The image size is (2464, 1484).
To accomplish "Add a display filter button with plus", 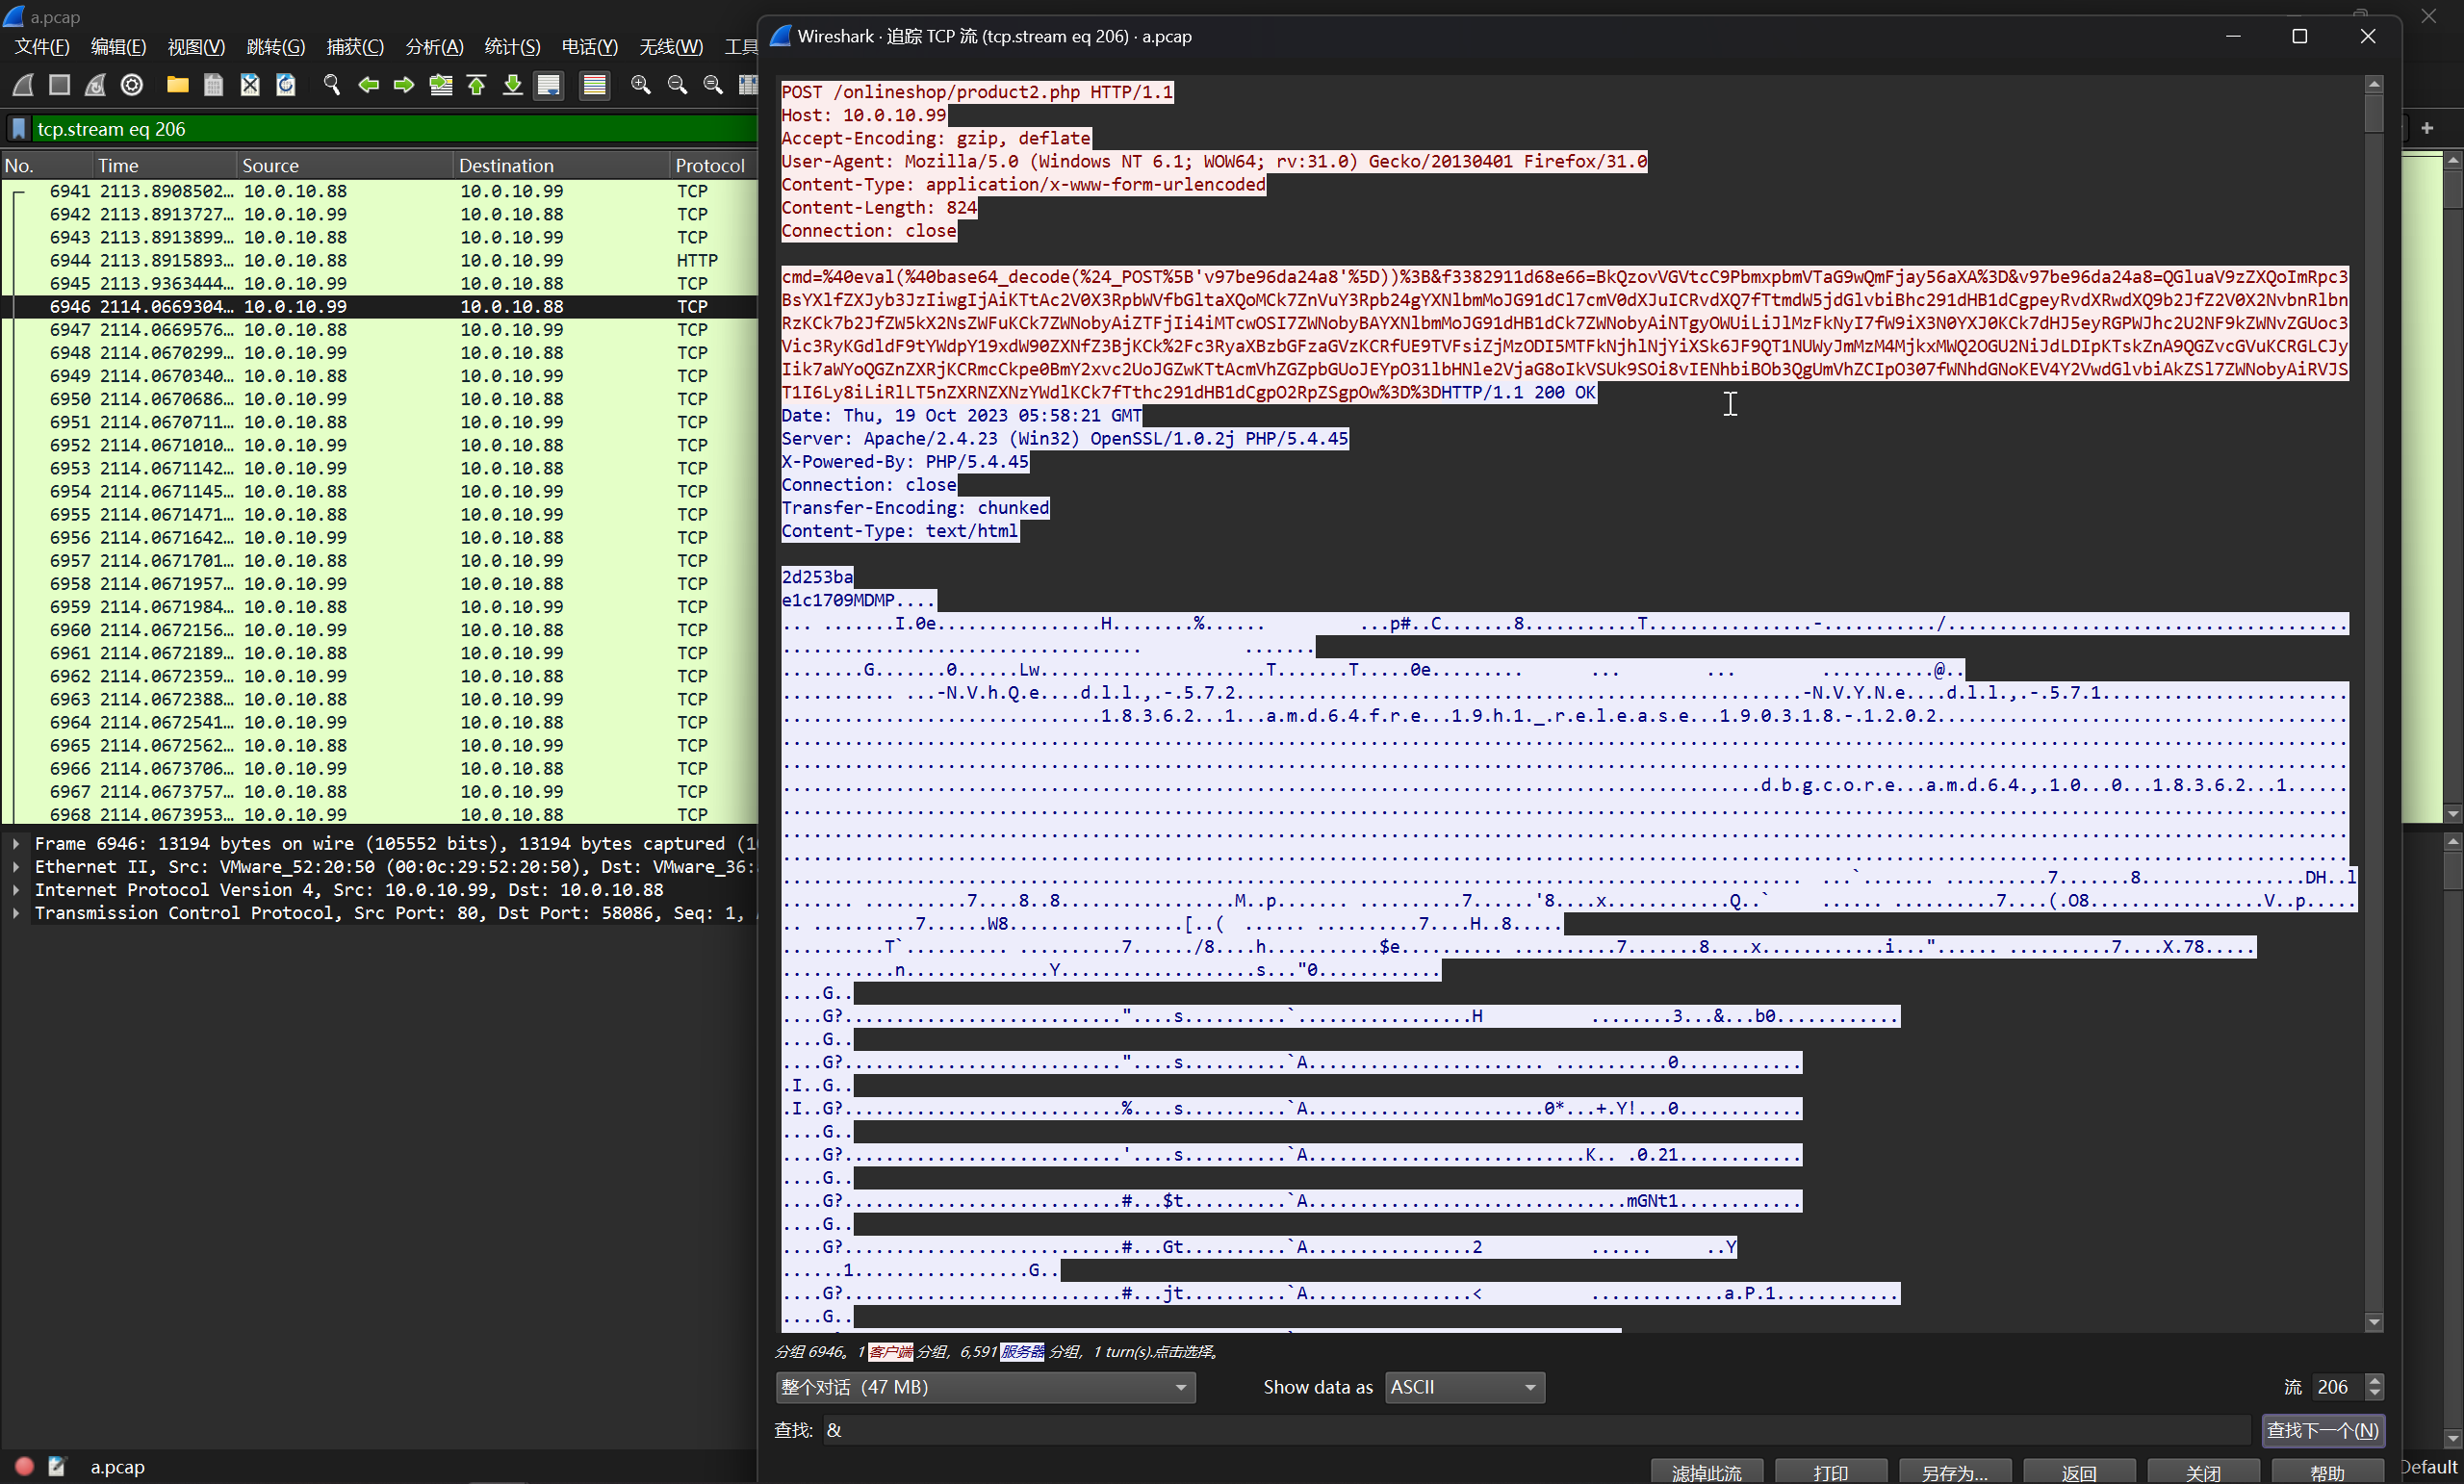I will tap(2427, 128).
